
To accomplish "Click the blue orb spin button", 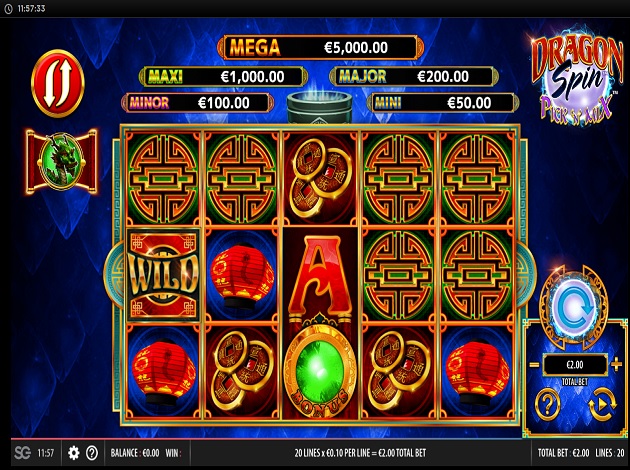I will coord(574,307).
